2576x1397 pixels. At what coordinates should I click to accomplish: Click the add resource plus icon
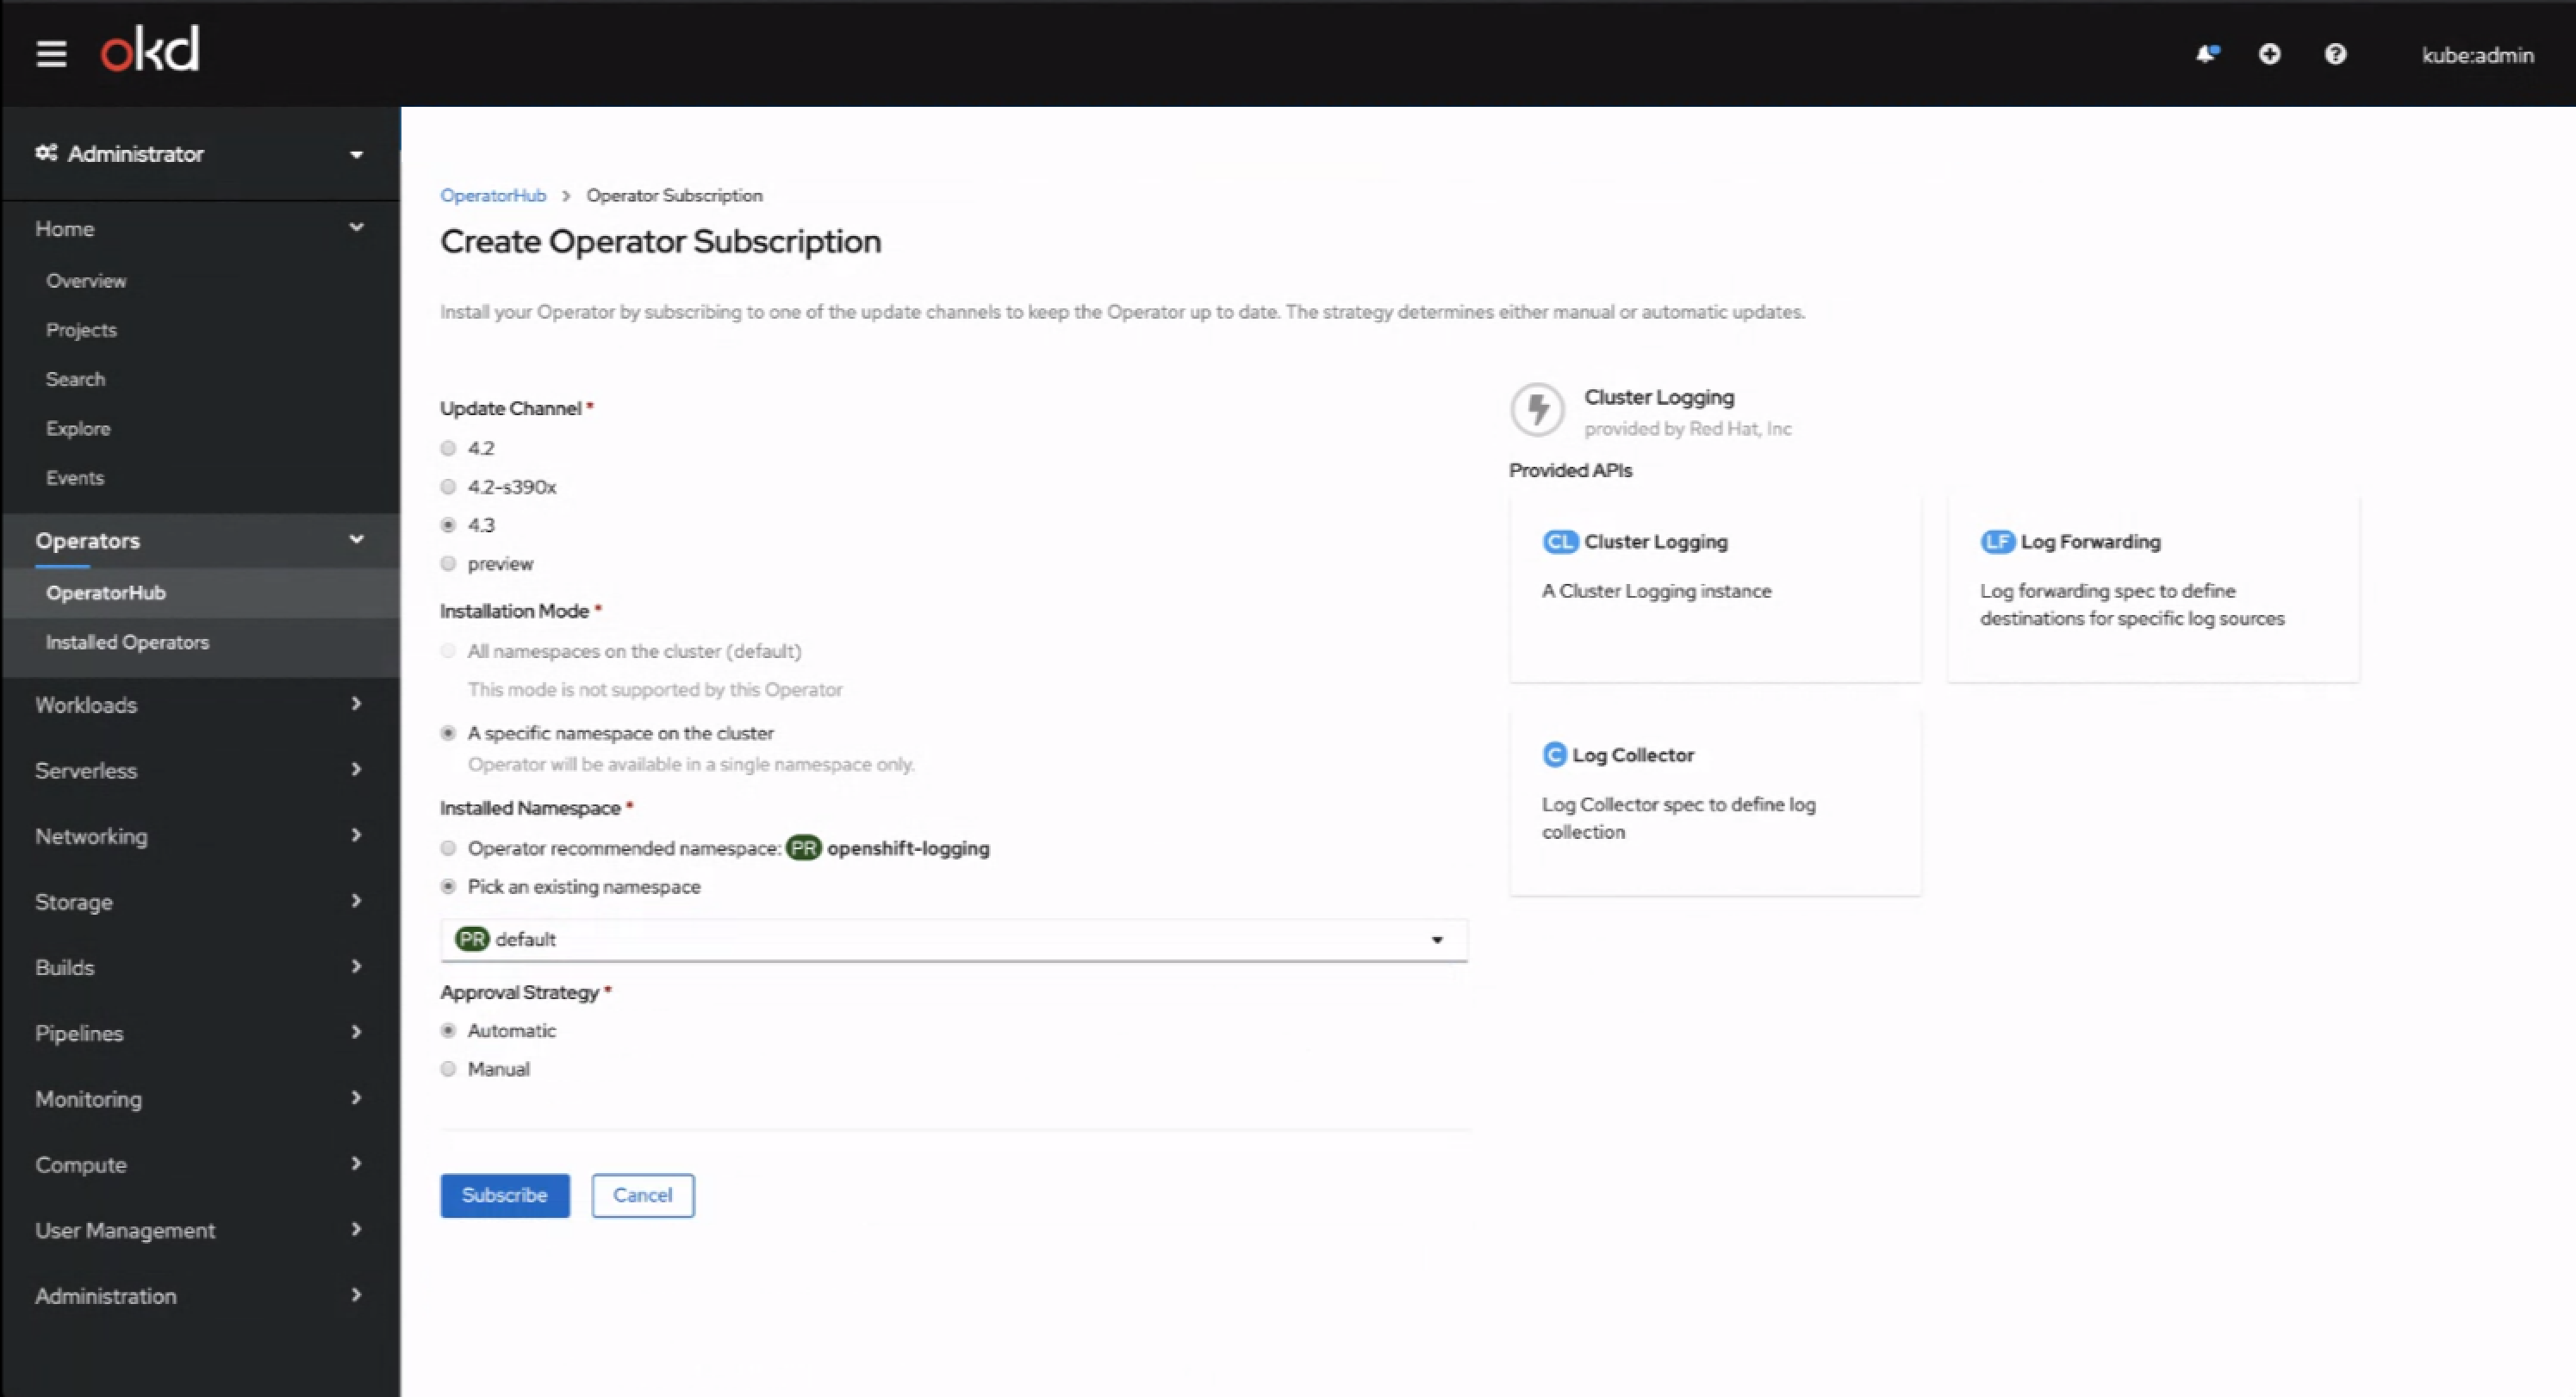click(x=2269, y=53)
